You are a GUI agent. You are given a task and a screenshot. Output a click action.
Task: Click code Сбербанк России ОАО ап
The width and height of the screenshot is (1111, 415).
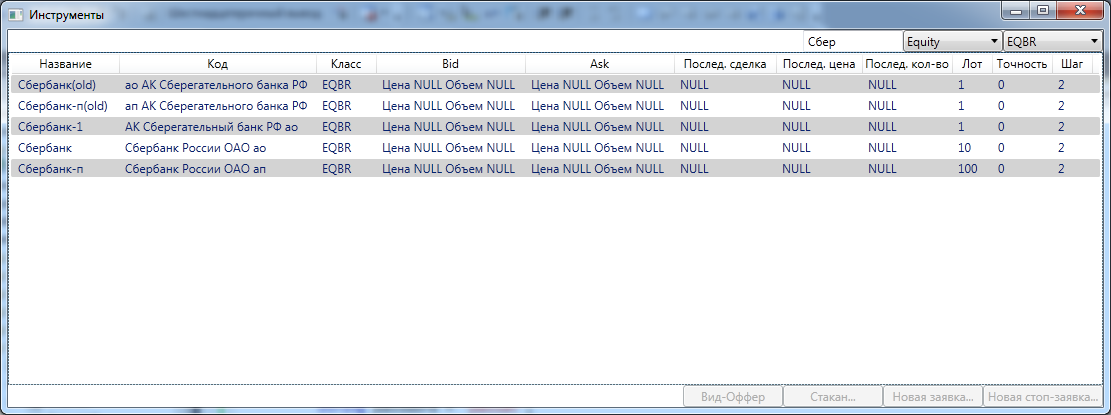click(196, 170)
